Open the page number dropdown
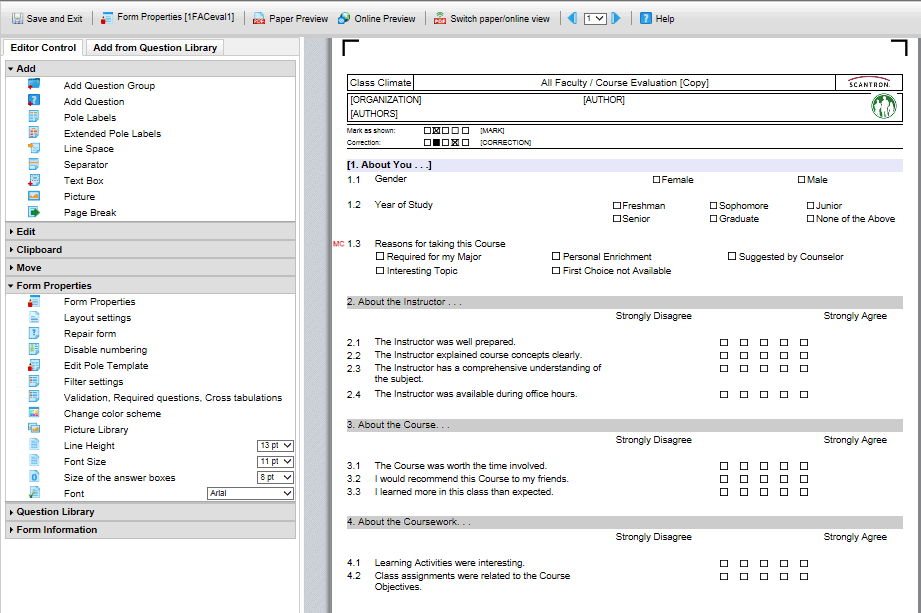Image resolution: width=921 pixels, height=613 pixels. tap(594, 19)
